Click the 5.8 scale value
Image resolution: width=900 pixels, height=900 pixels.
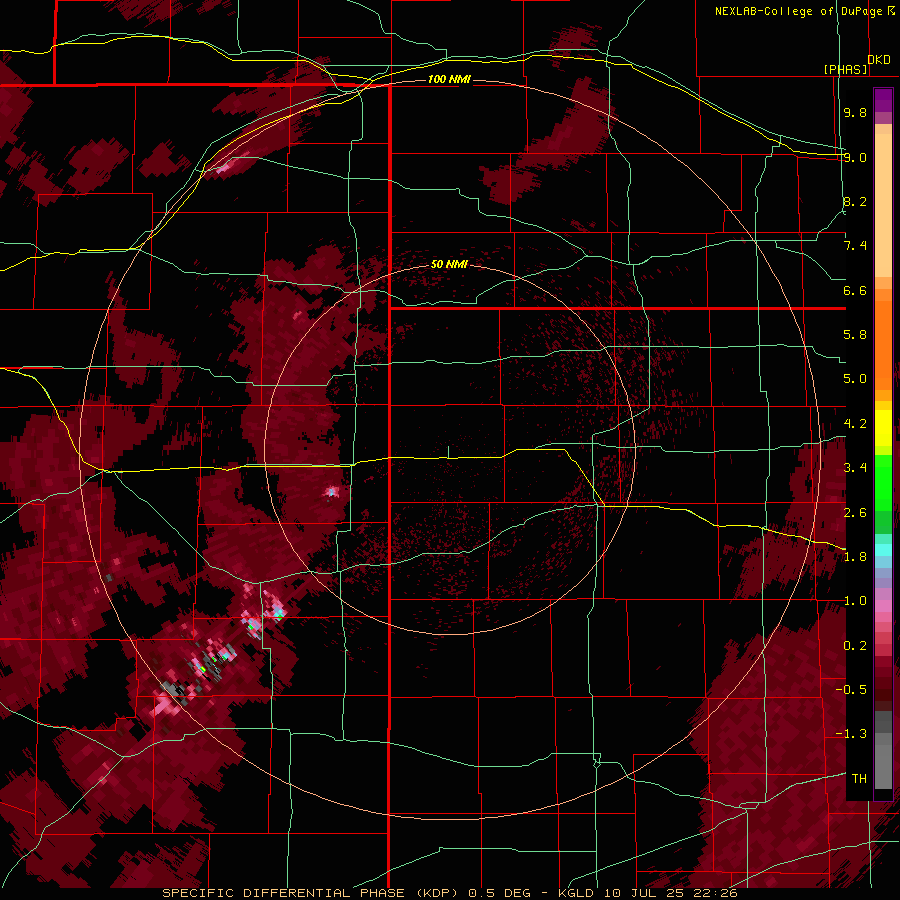[855, 335]
